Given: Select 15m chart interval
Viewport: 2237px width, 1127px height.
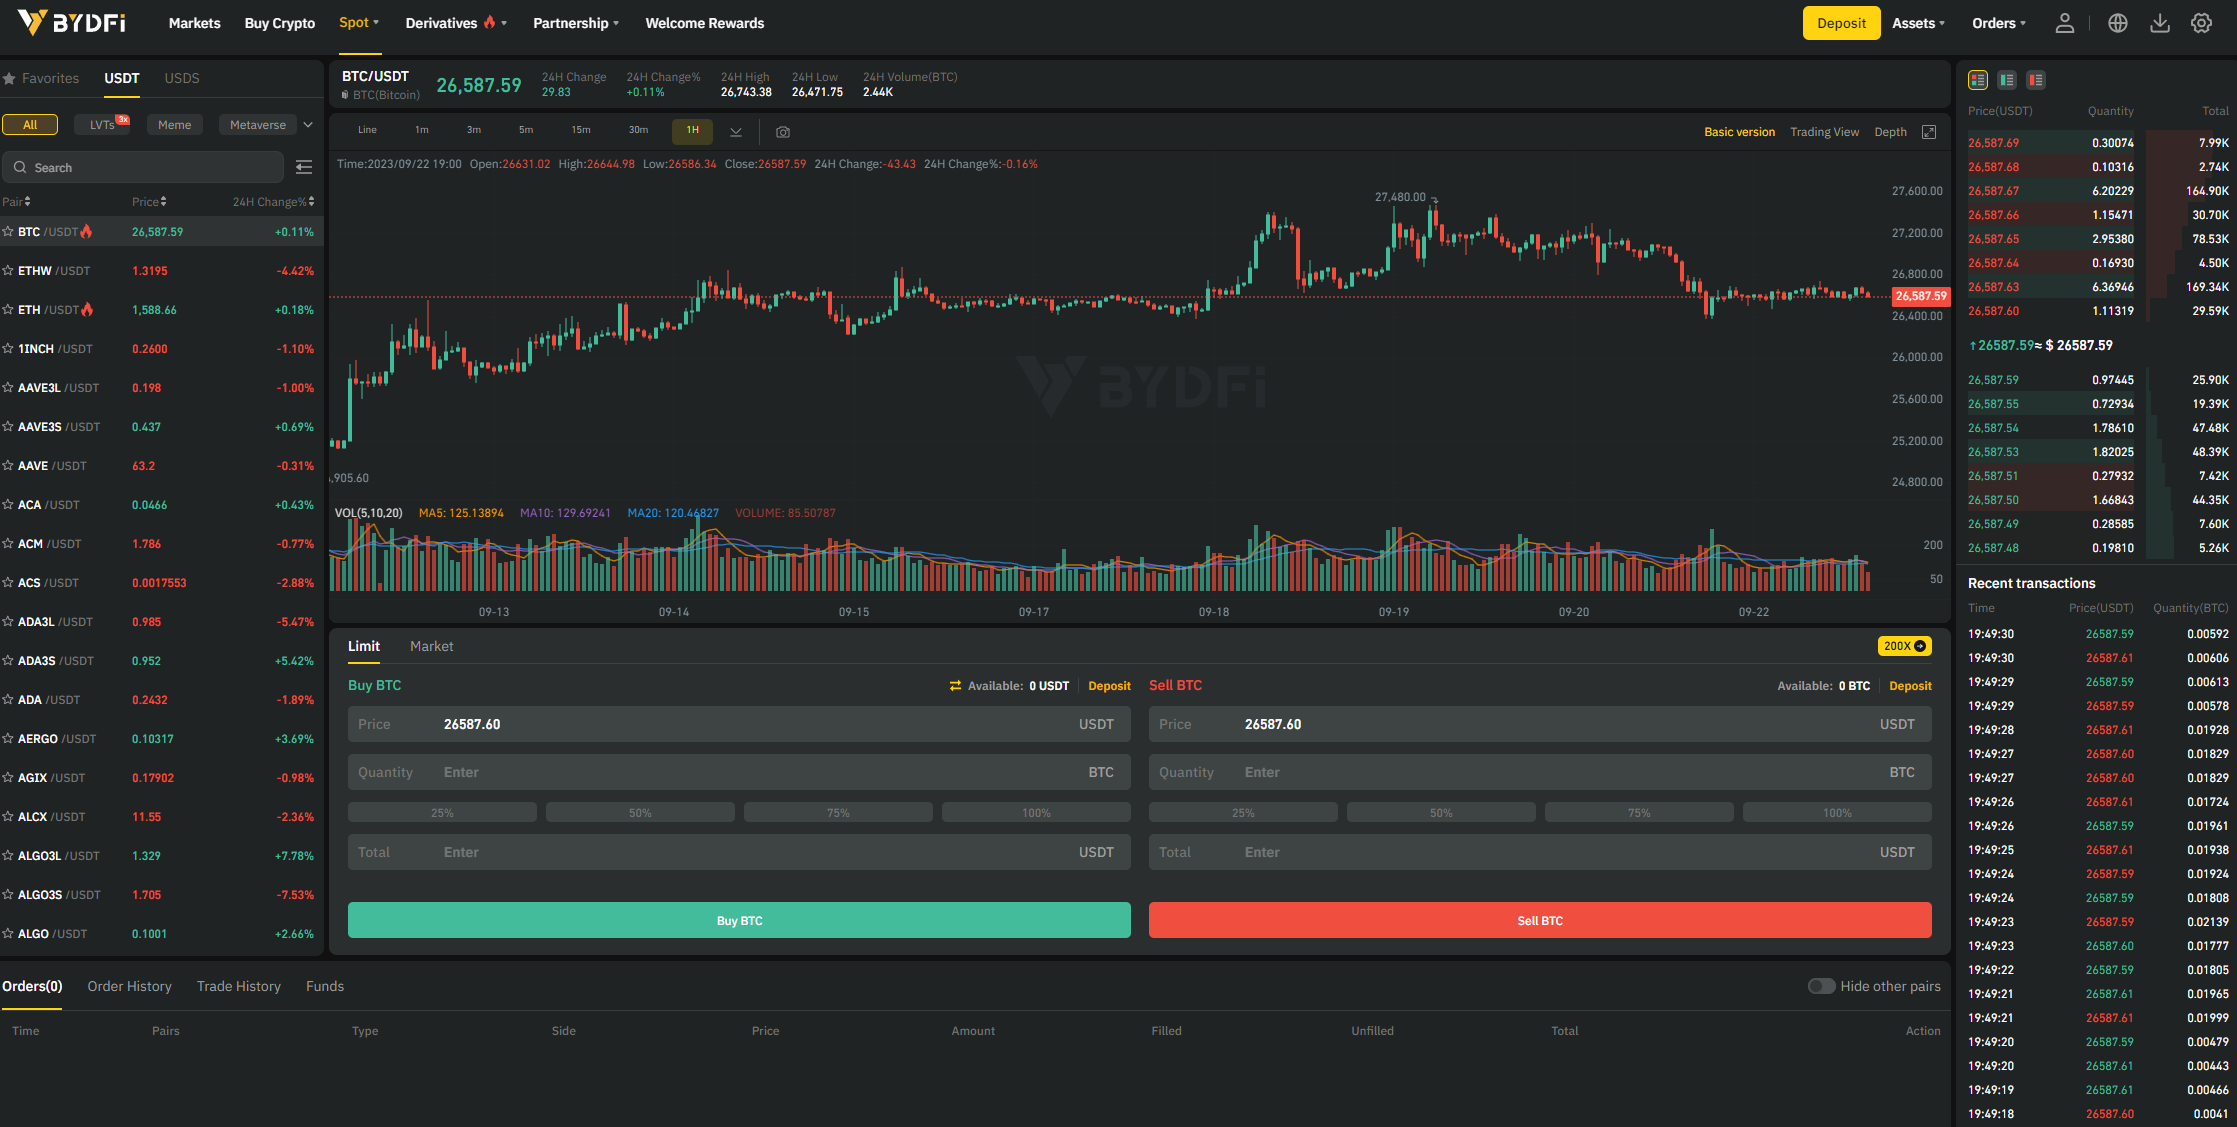Looking at the screenshot, I should coord(581,130).
